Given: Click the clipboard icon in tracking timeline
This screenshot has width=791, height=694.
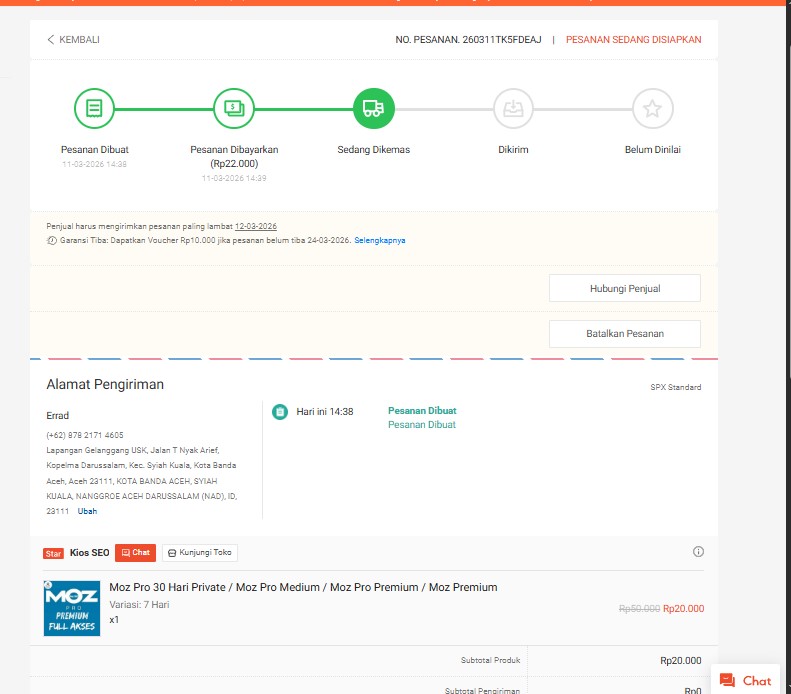Looking at the screenshot, I should [281, 411].
